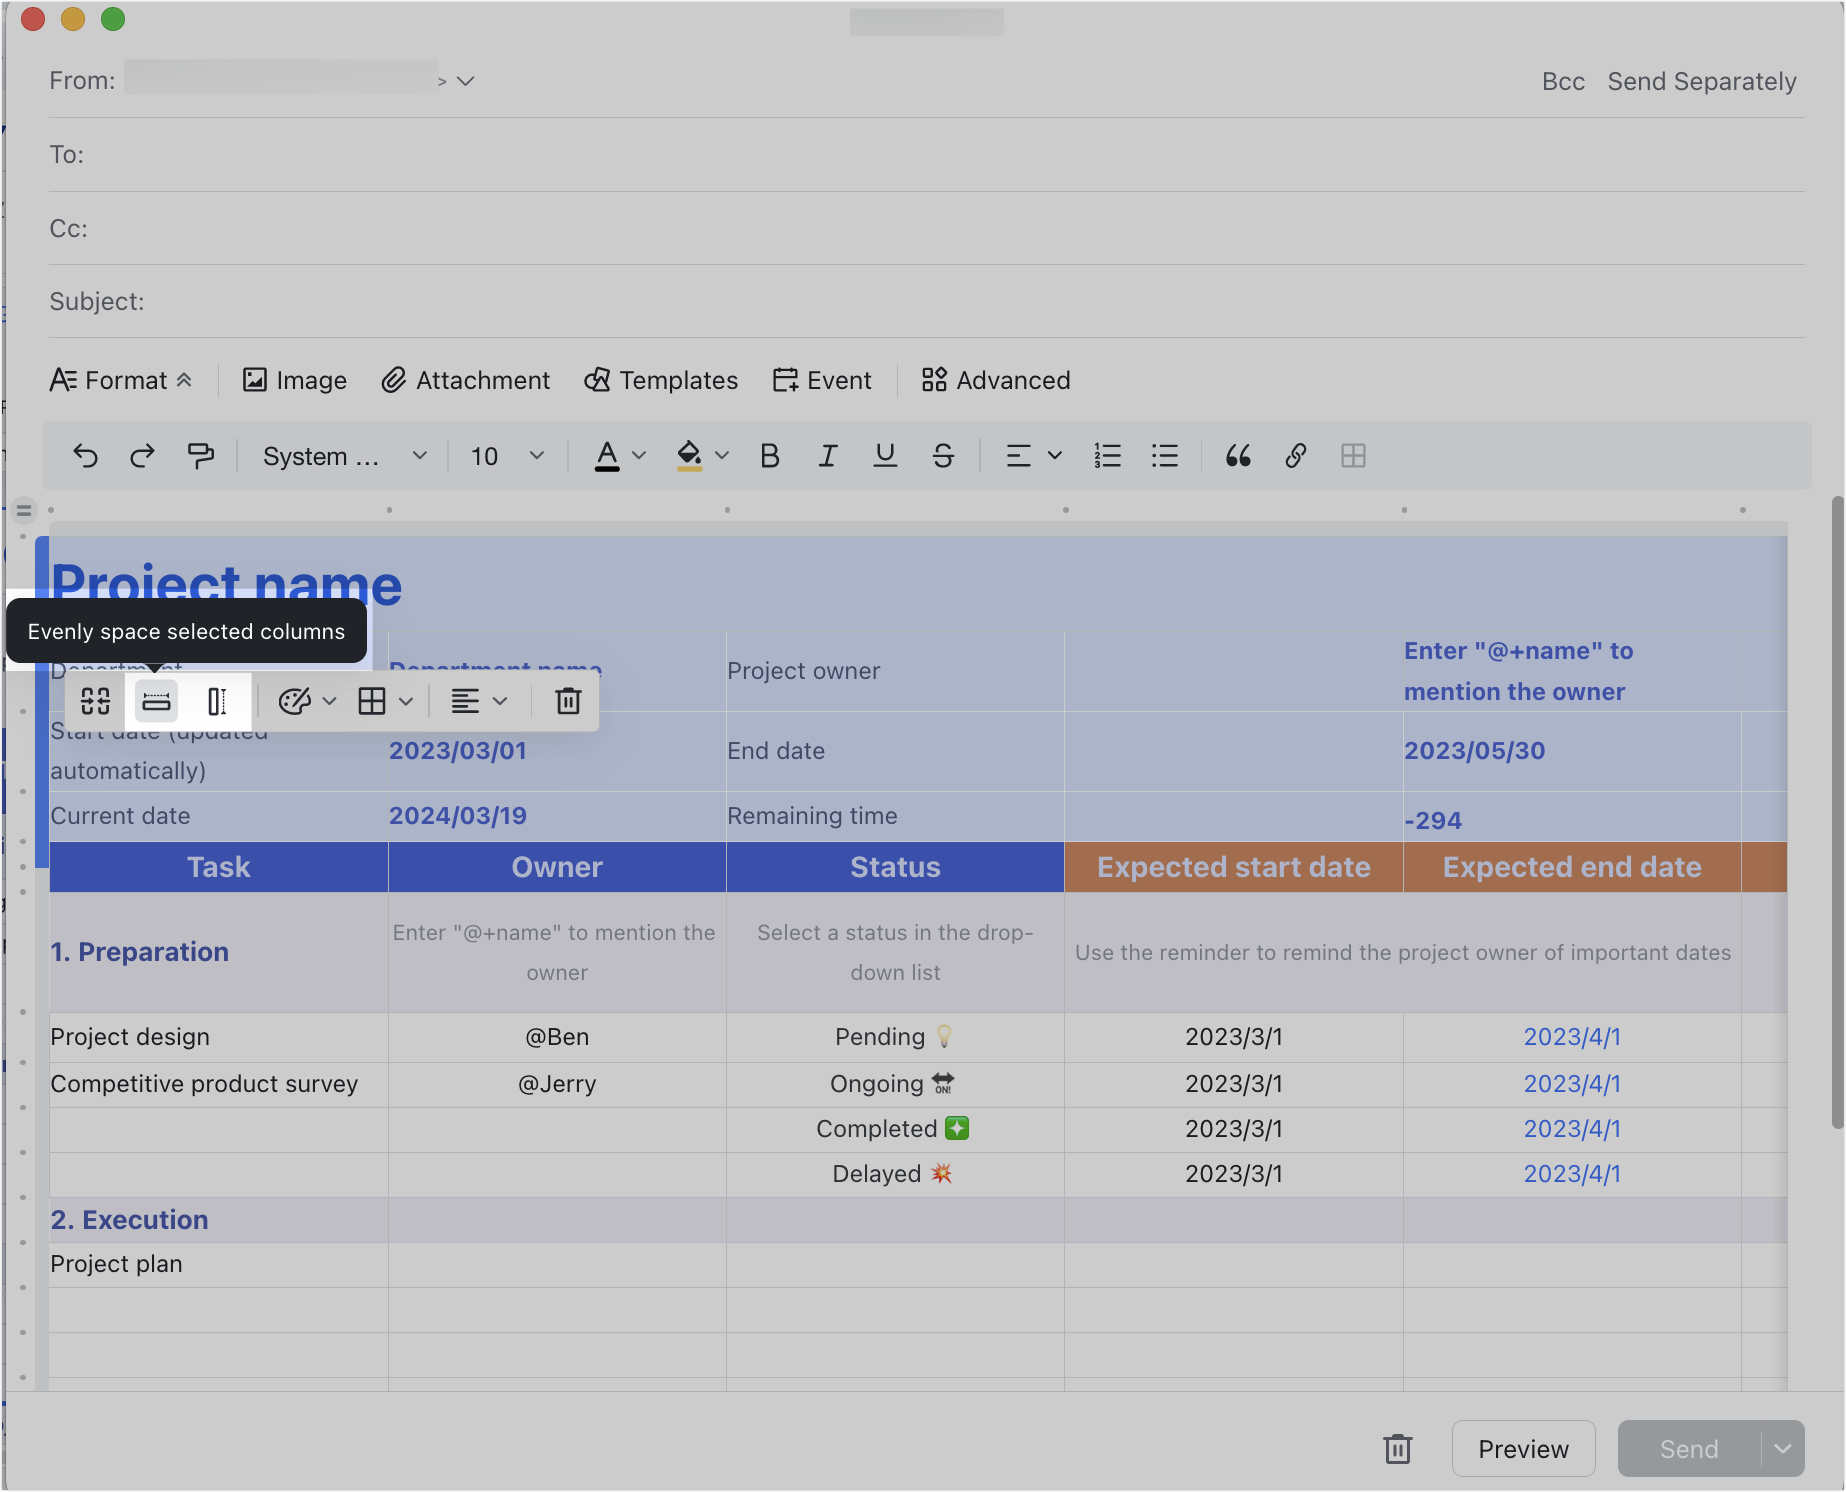
Task: Evenly space selected columns
Action: pos(156,701)
